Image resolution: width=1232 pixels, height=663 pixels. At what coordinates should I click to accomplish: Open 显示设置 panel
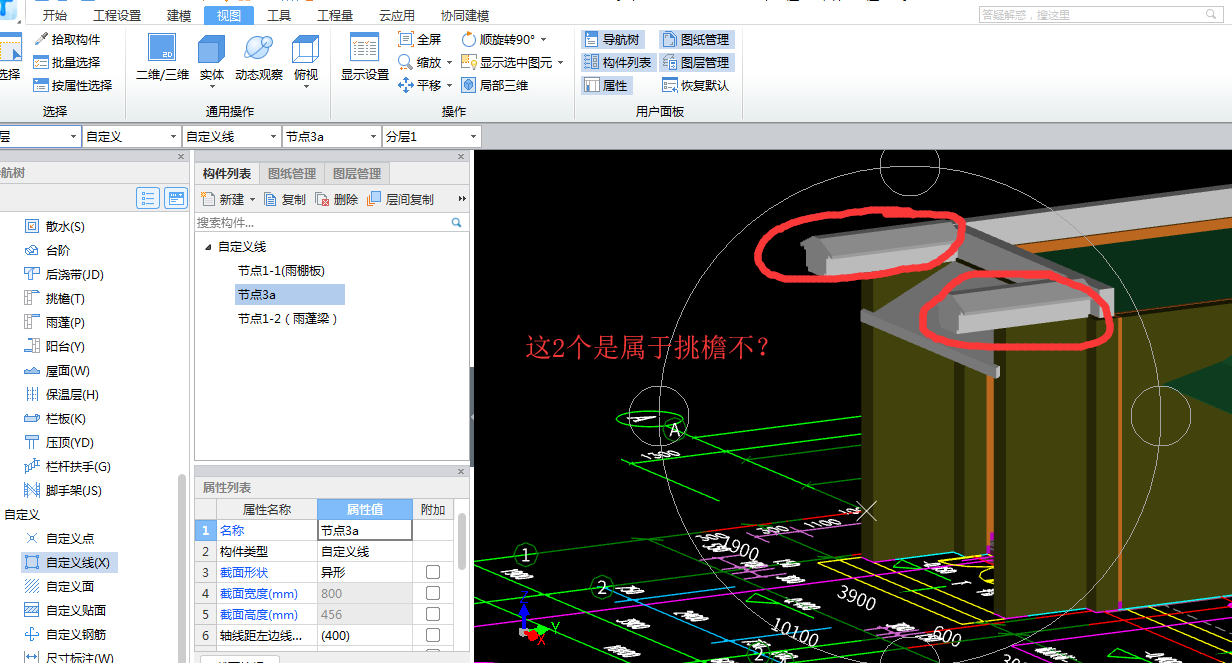365,57
